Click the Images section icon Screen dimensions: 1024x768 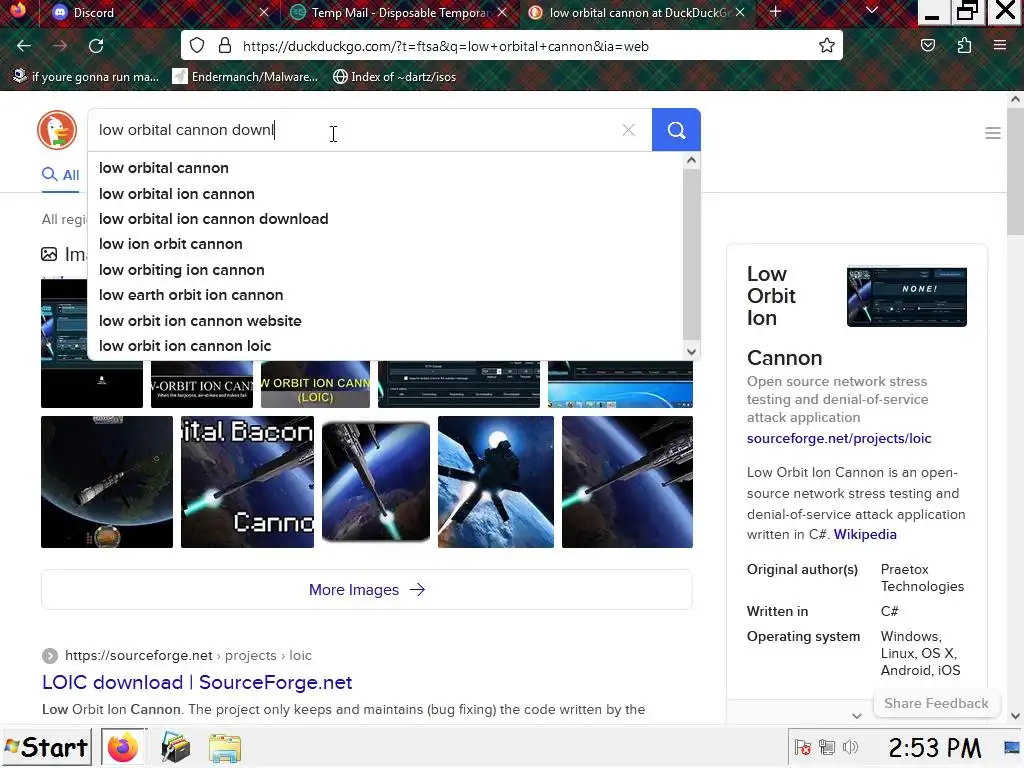49,254
